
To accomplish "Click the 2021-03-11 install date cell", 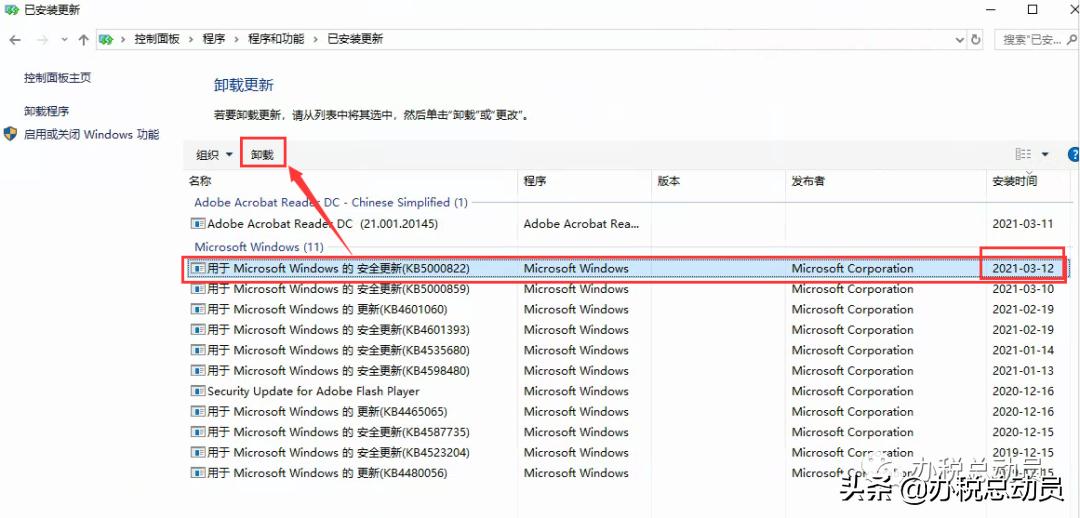I will pos(1023,224).
